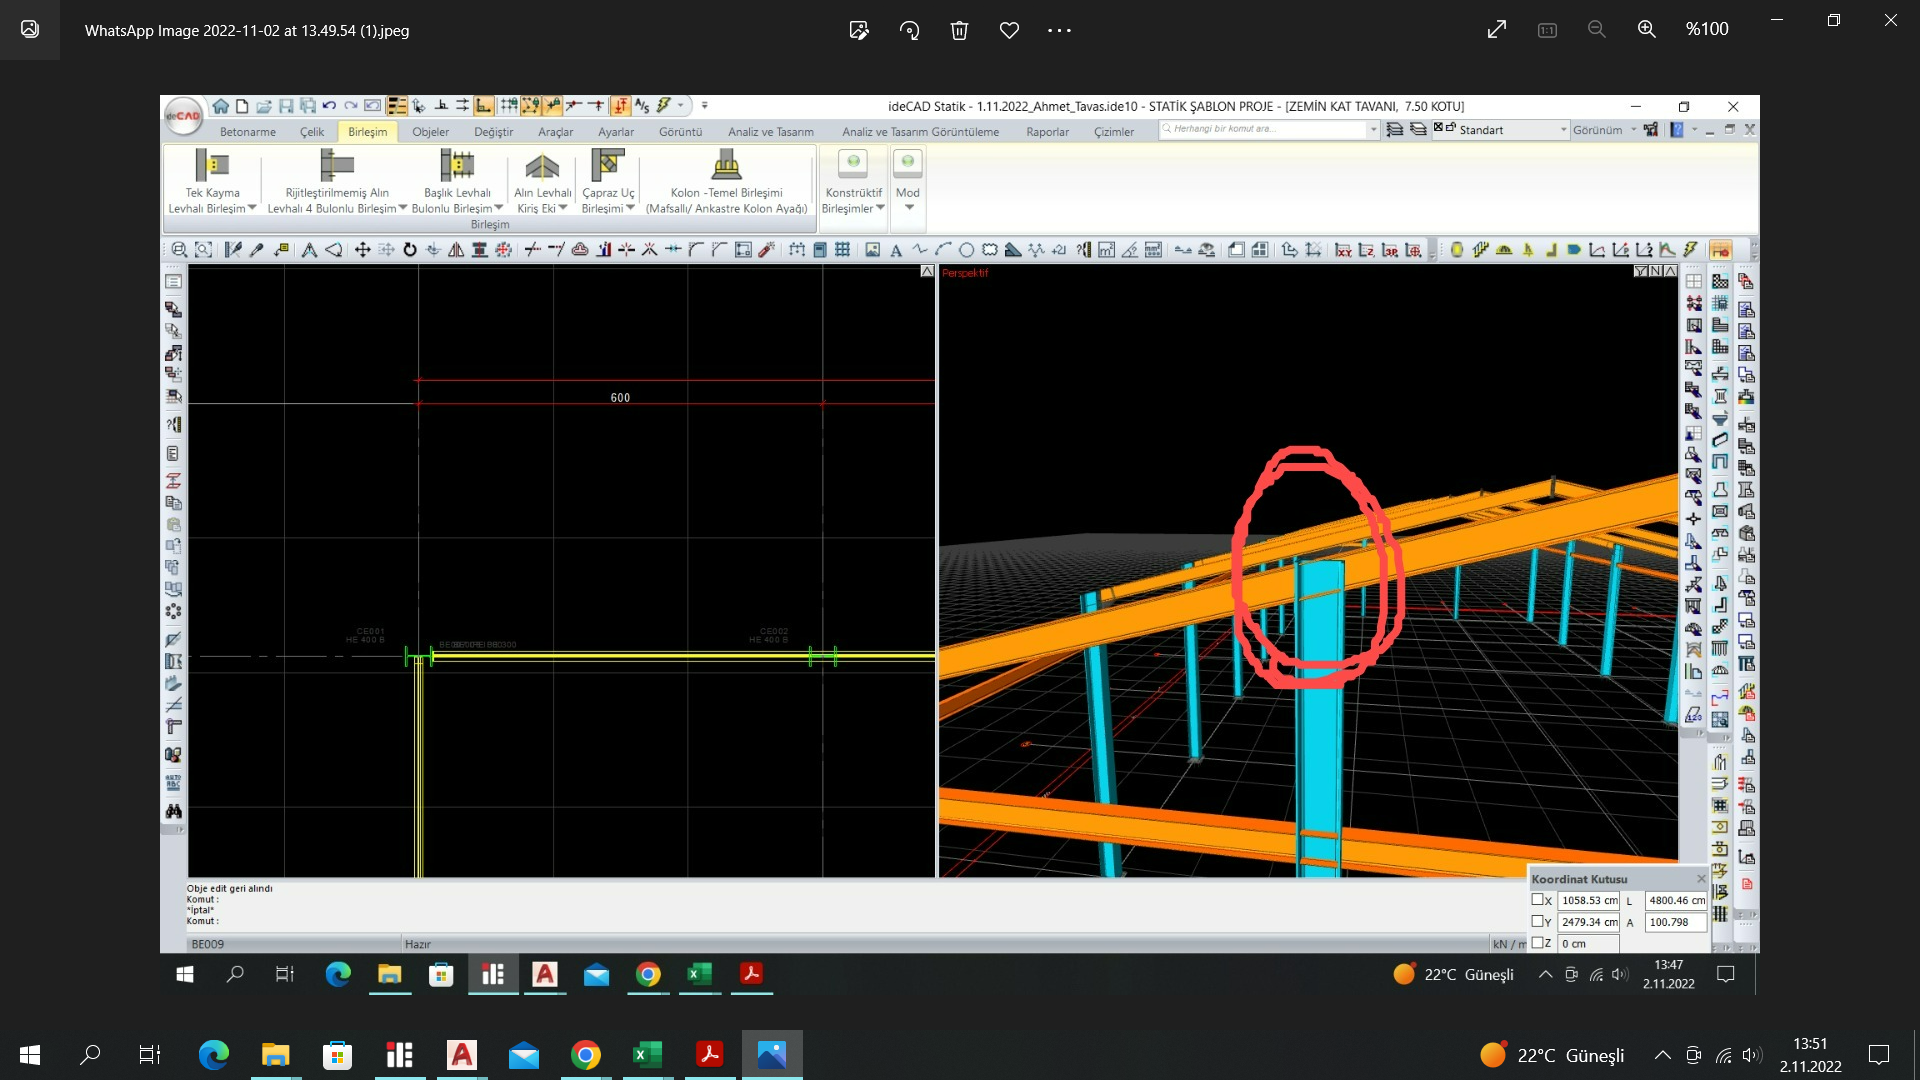The width and height of the screenshot is (1920, 1080).
Task: Select the move four-arrow tool in ideCAD toolbar
Action: [362, 250]
